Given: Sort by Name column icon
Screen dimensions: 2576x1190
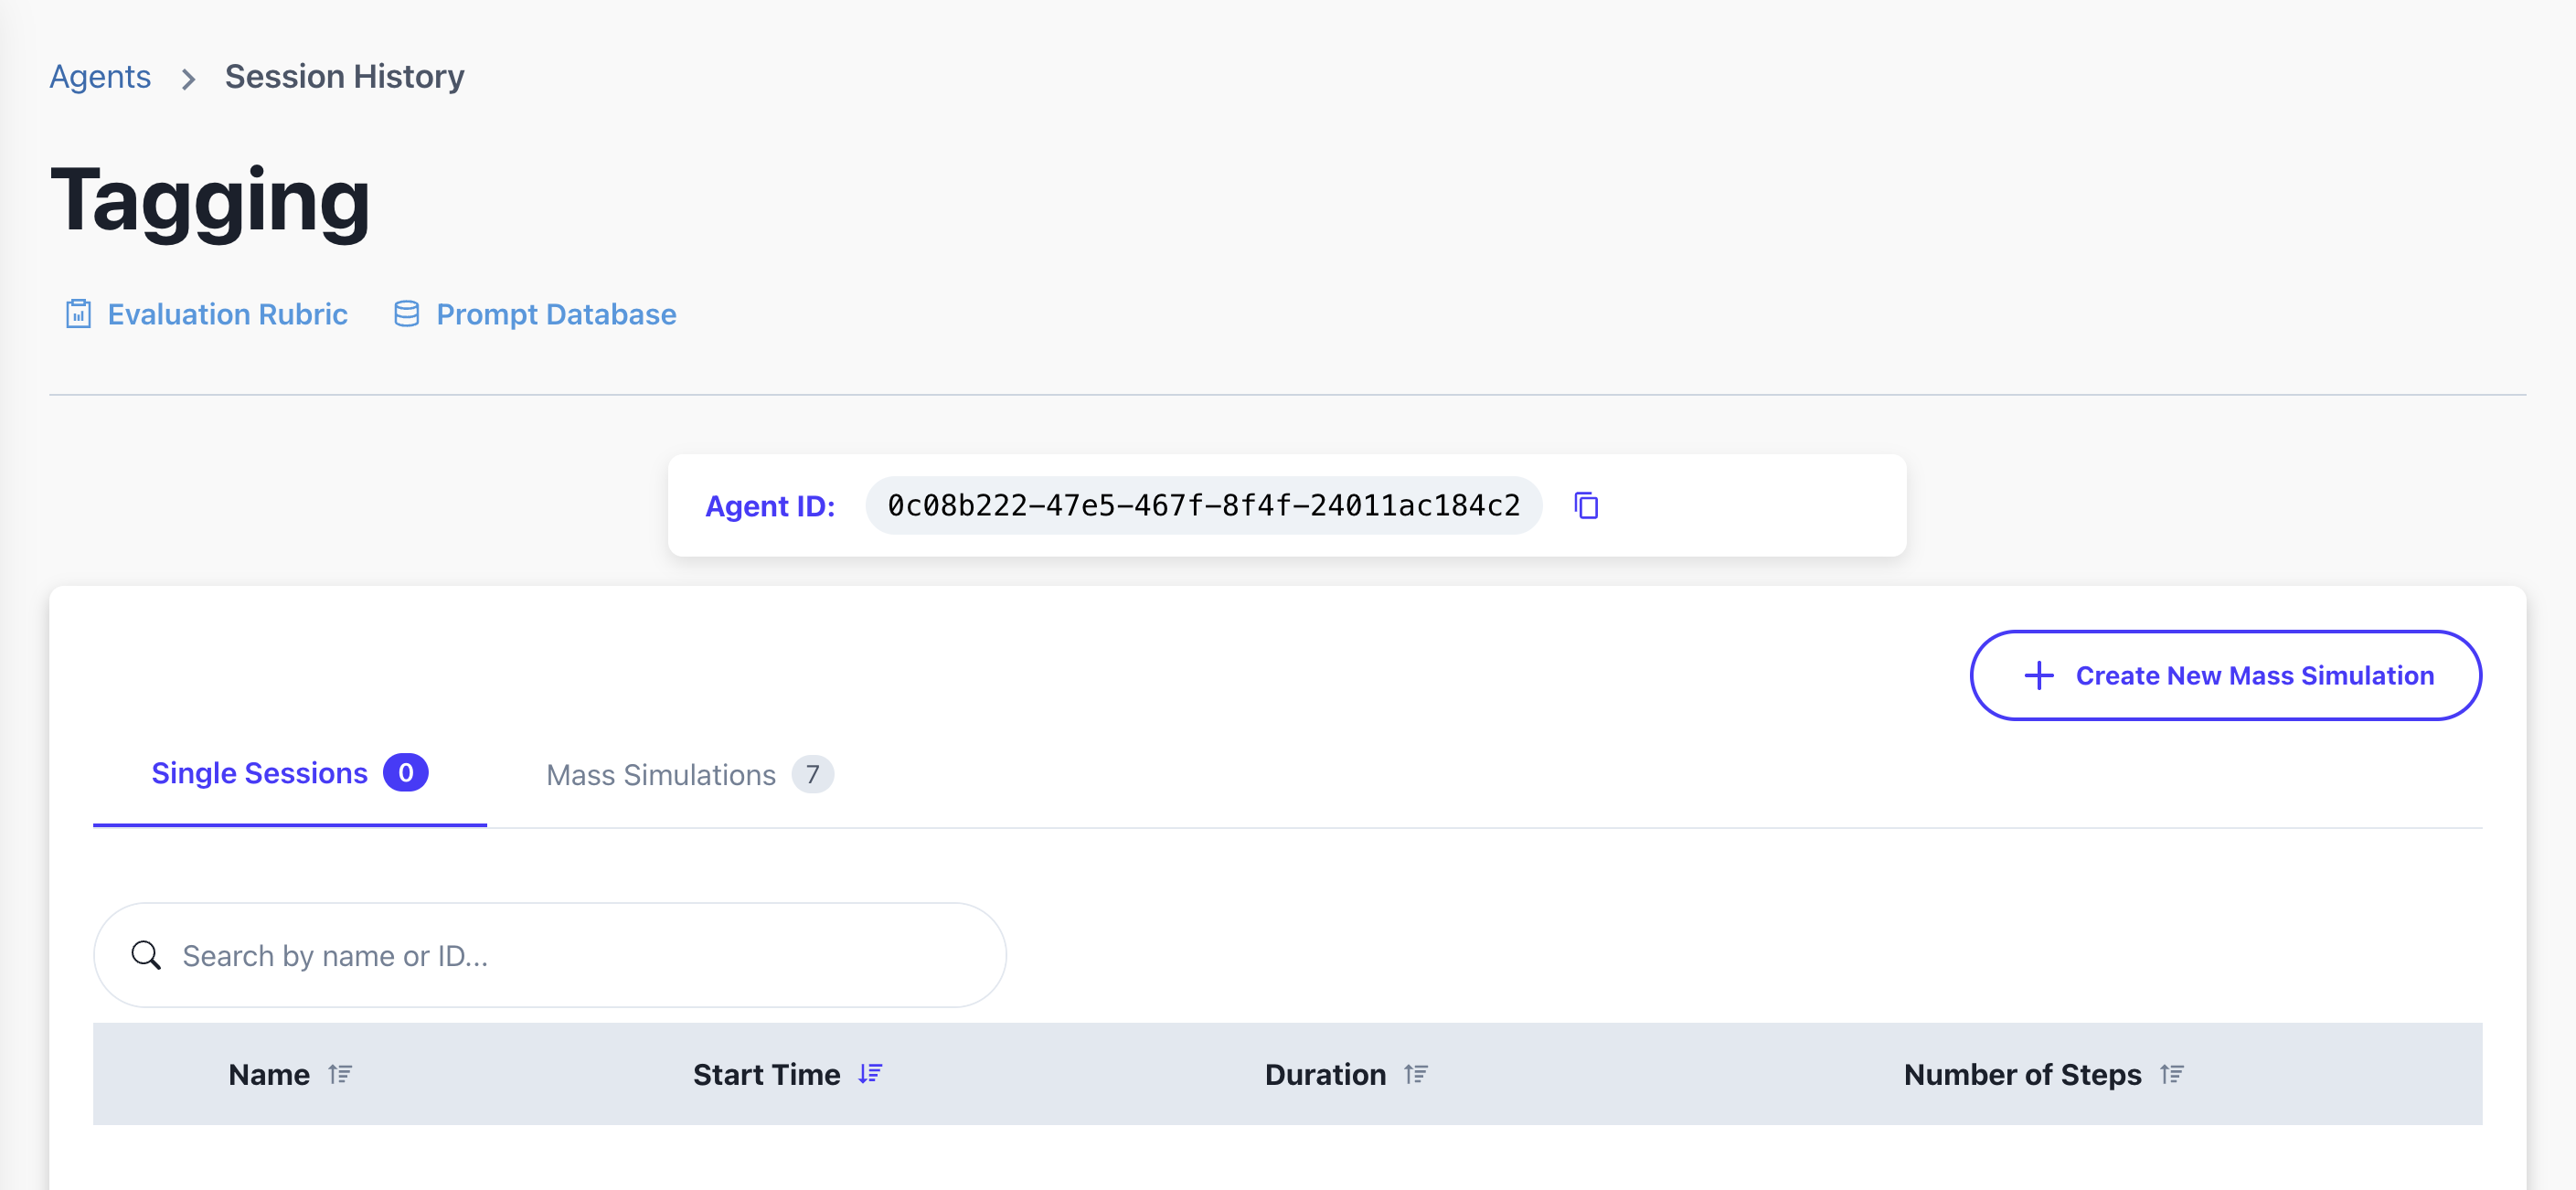Looking at the screenshot, I should pos(340,1074).
